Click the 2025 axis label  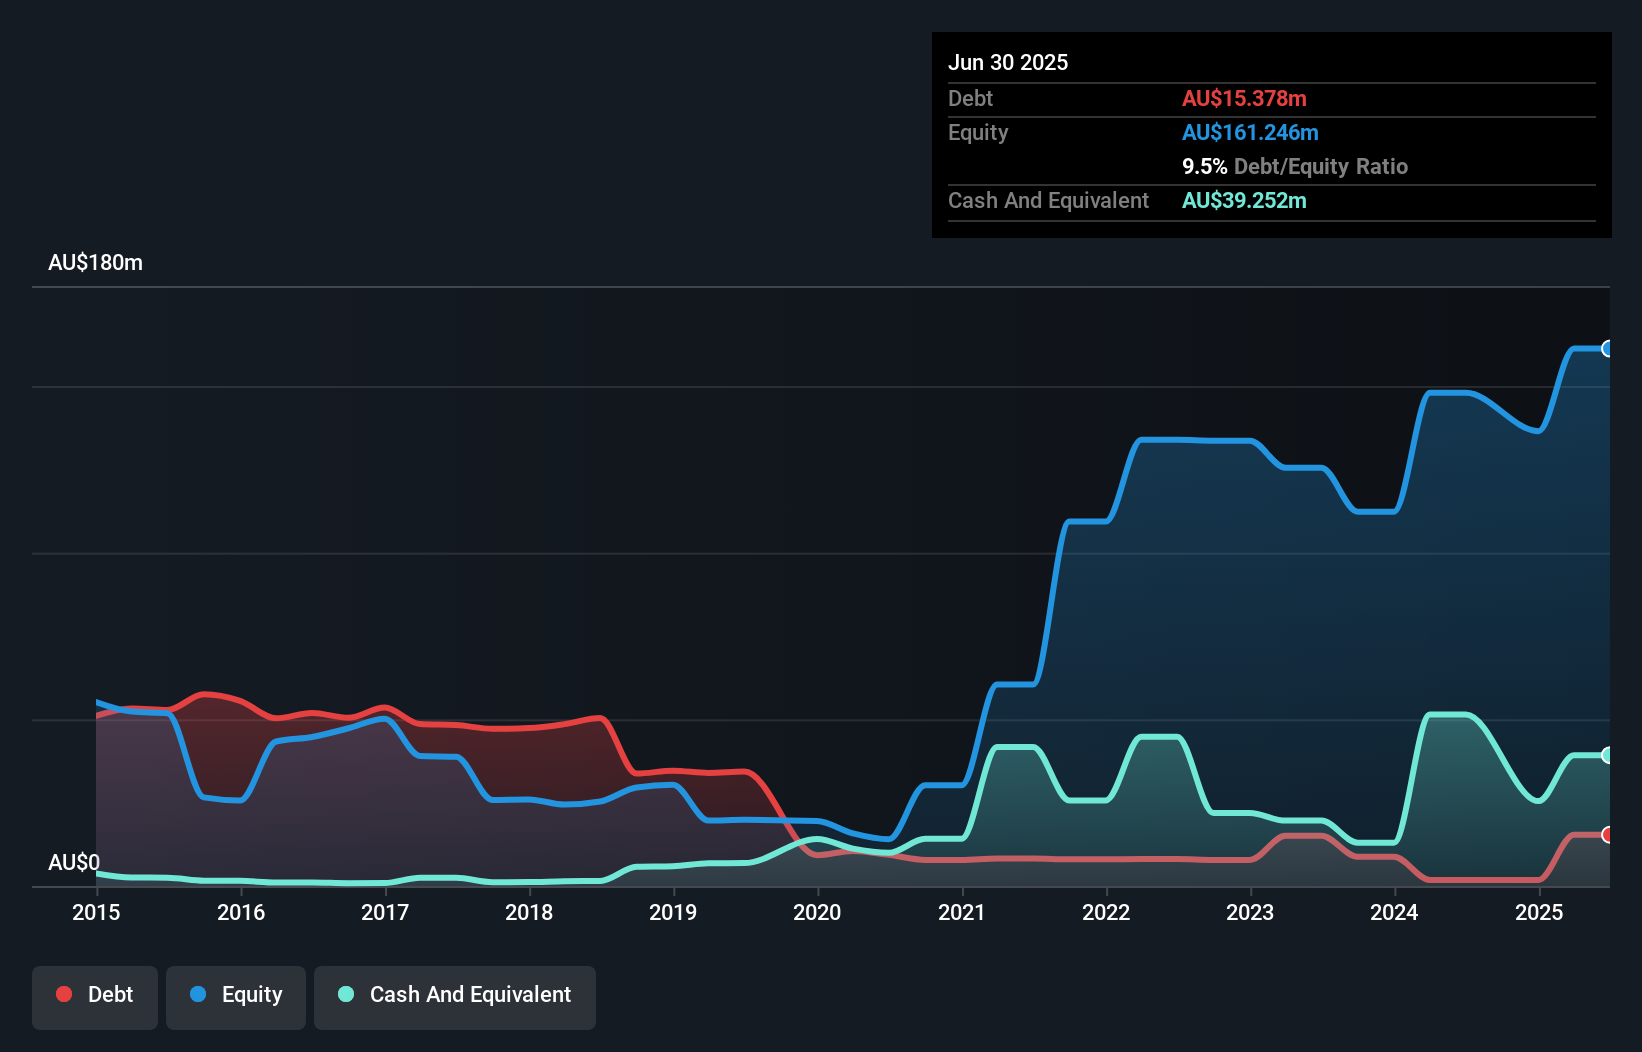point(1539,912)
